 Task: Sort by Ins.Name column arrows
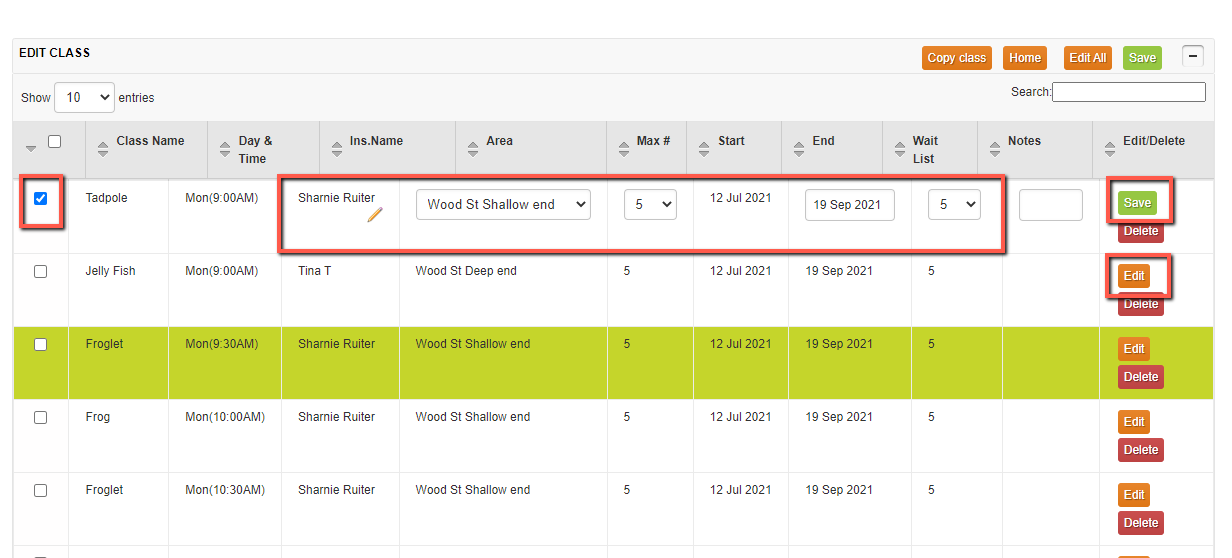[x=337, y=149]
